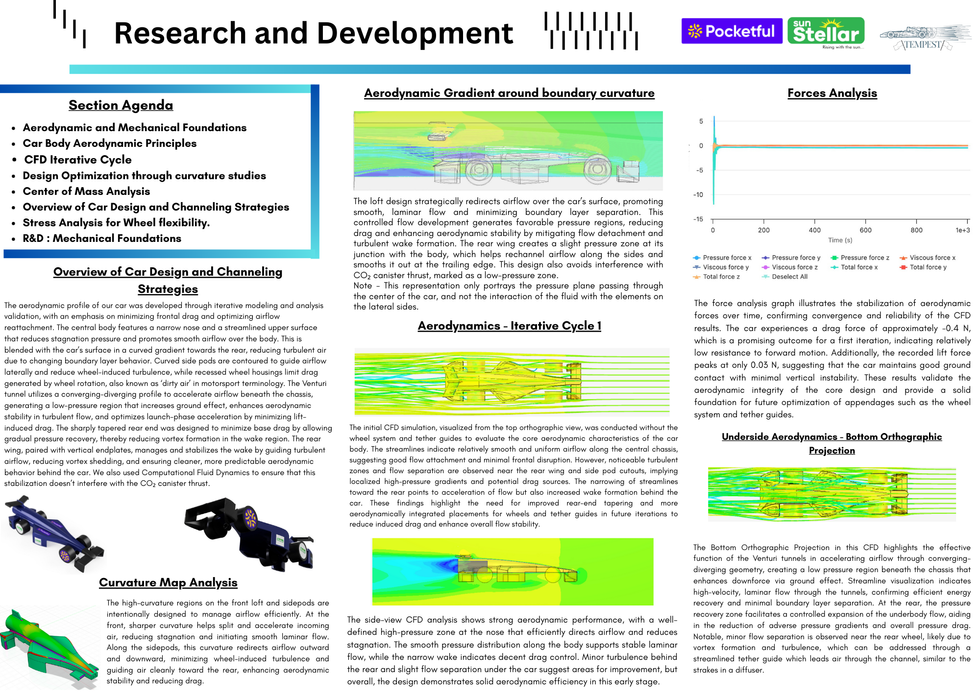Click agenda item 'Stress Analysis for Wheel flexibility.'

click(116, 223)
